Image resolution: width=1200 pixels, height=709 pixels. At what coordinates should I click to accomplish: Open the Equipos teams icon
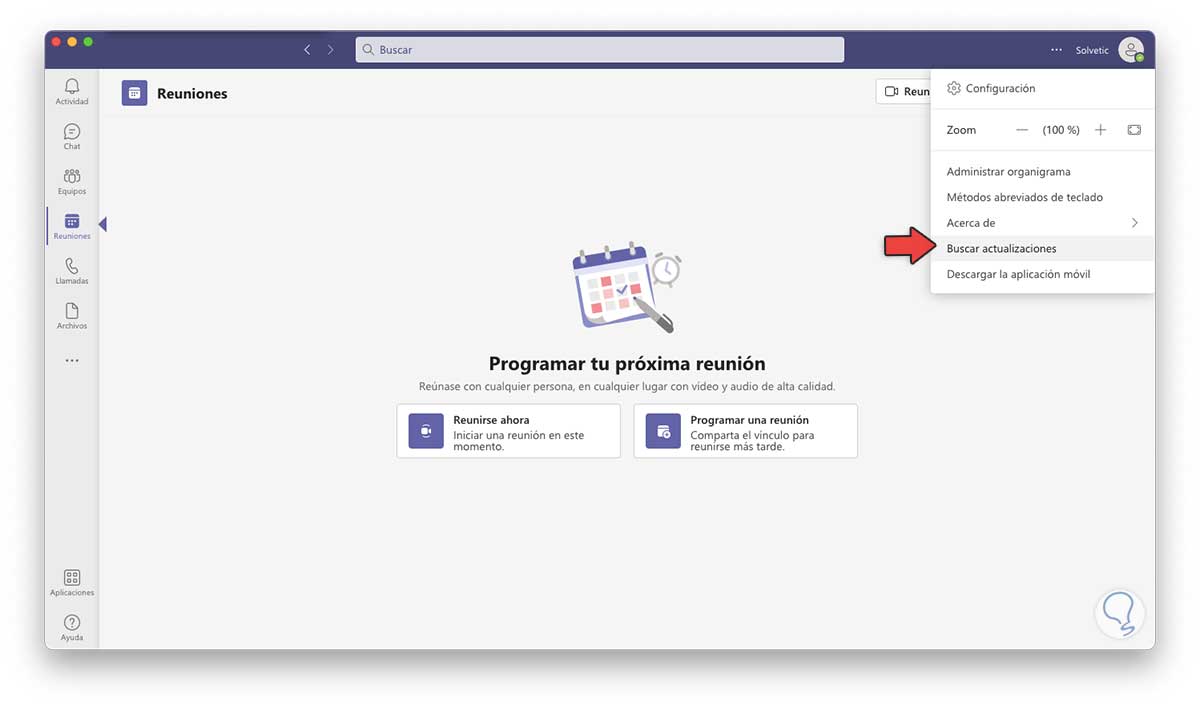coord(72,177)
